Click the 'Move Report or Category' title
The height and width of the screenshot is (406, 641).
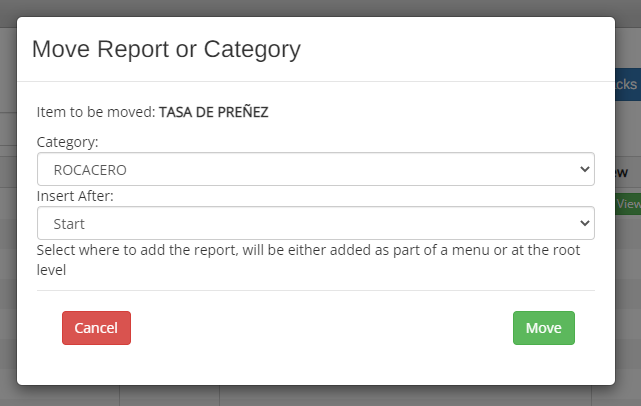coord(166,48)
